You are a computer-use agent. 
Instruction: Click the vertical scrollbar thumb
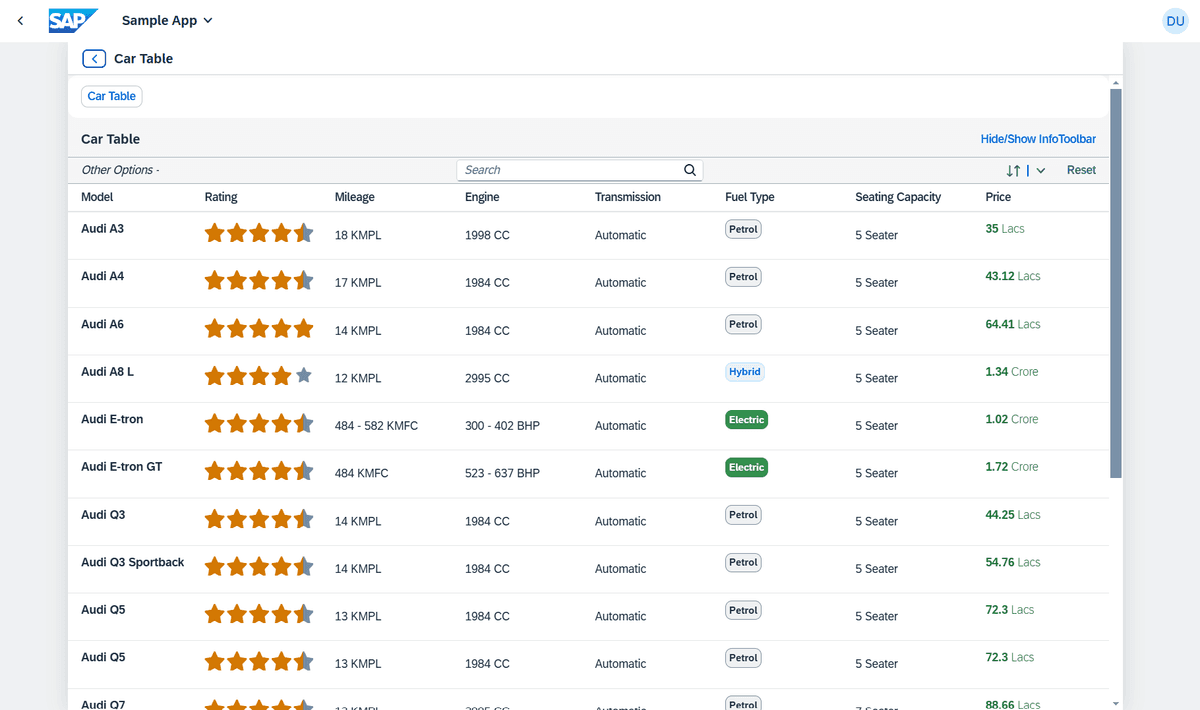point(1116,283)
